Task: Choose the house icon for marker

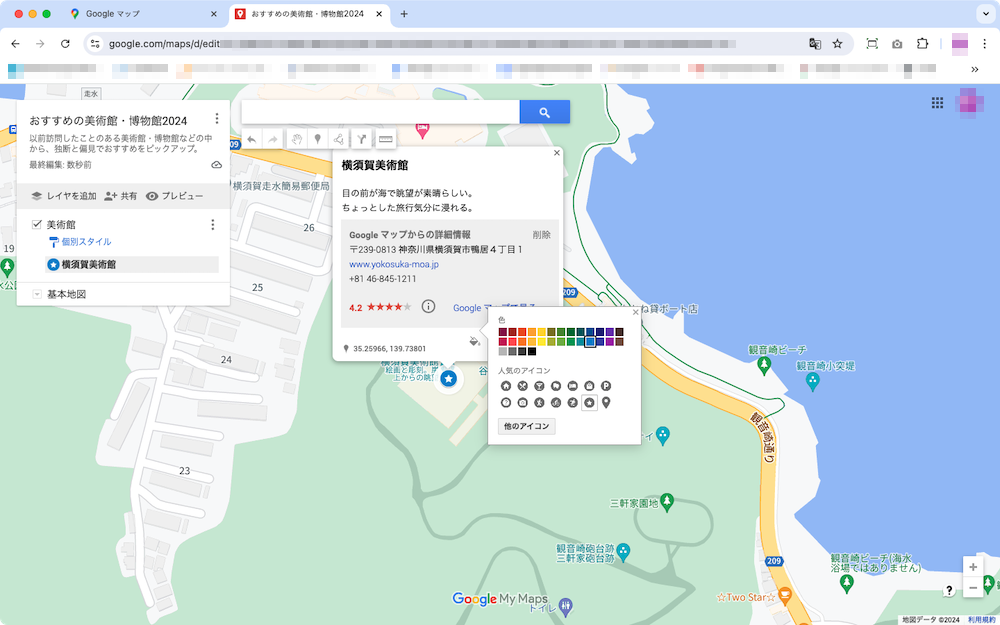Action: point(506,386)
